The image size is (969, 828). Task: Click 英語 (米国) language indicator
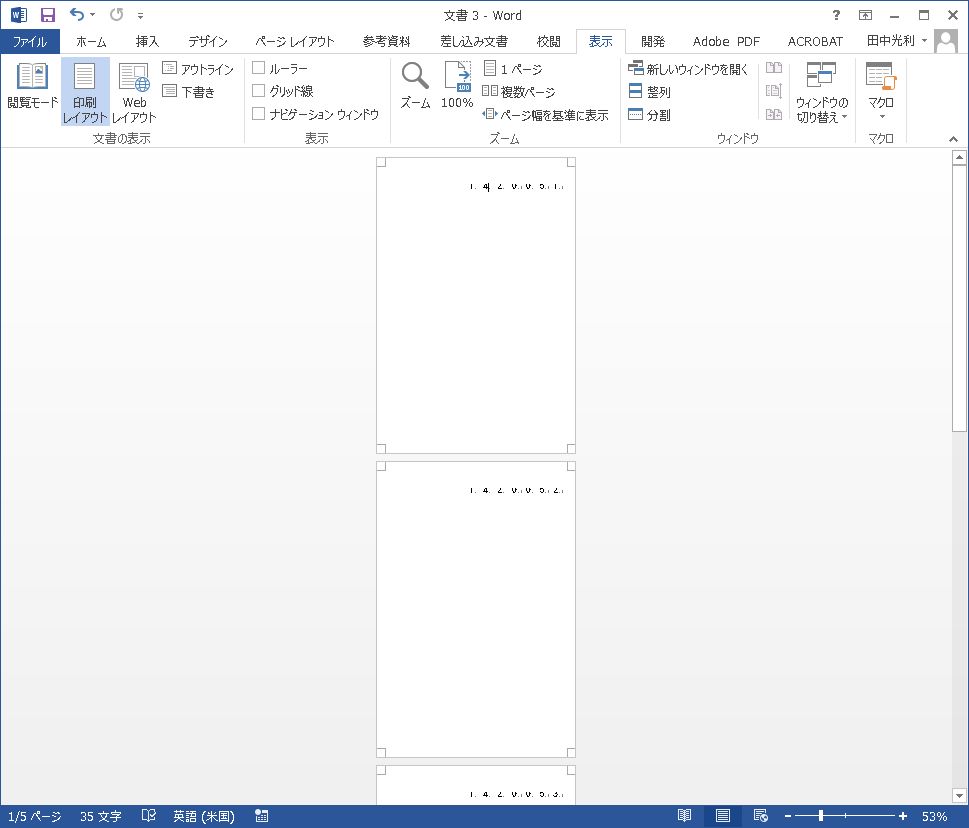click(x=203, y=816)
